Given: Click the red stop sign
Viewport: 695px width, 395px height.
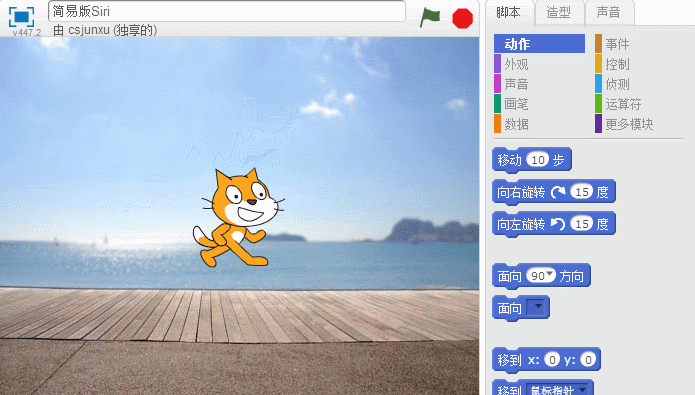Looking at the screenshot, I should [462, 19].
